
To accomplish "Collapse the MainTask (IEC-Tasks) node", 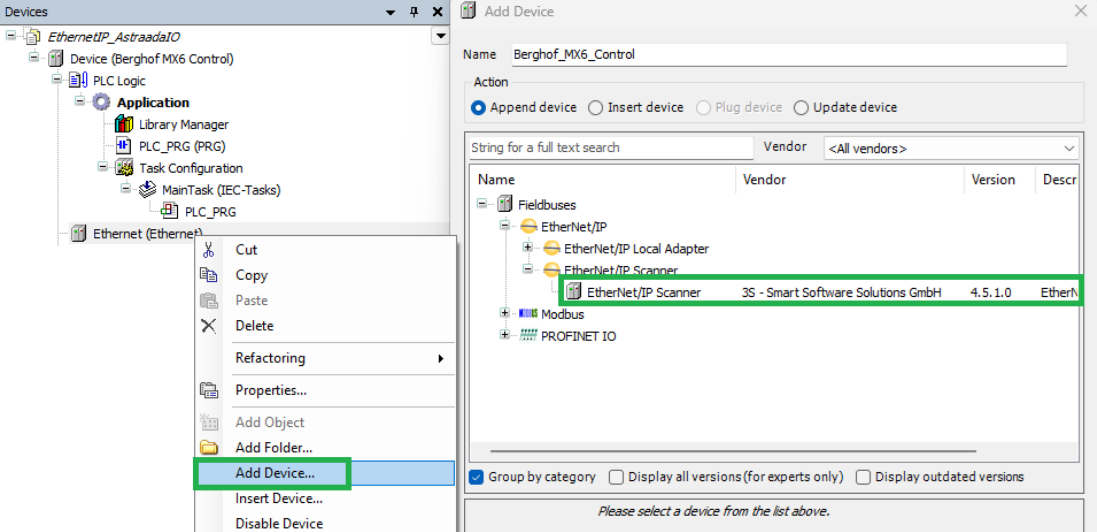I will point(125,188).
